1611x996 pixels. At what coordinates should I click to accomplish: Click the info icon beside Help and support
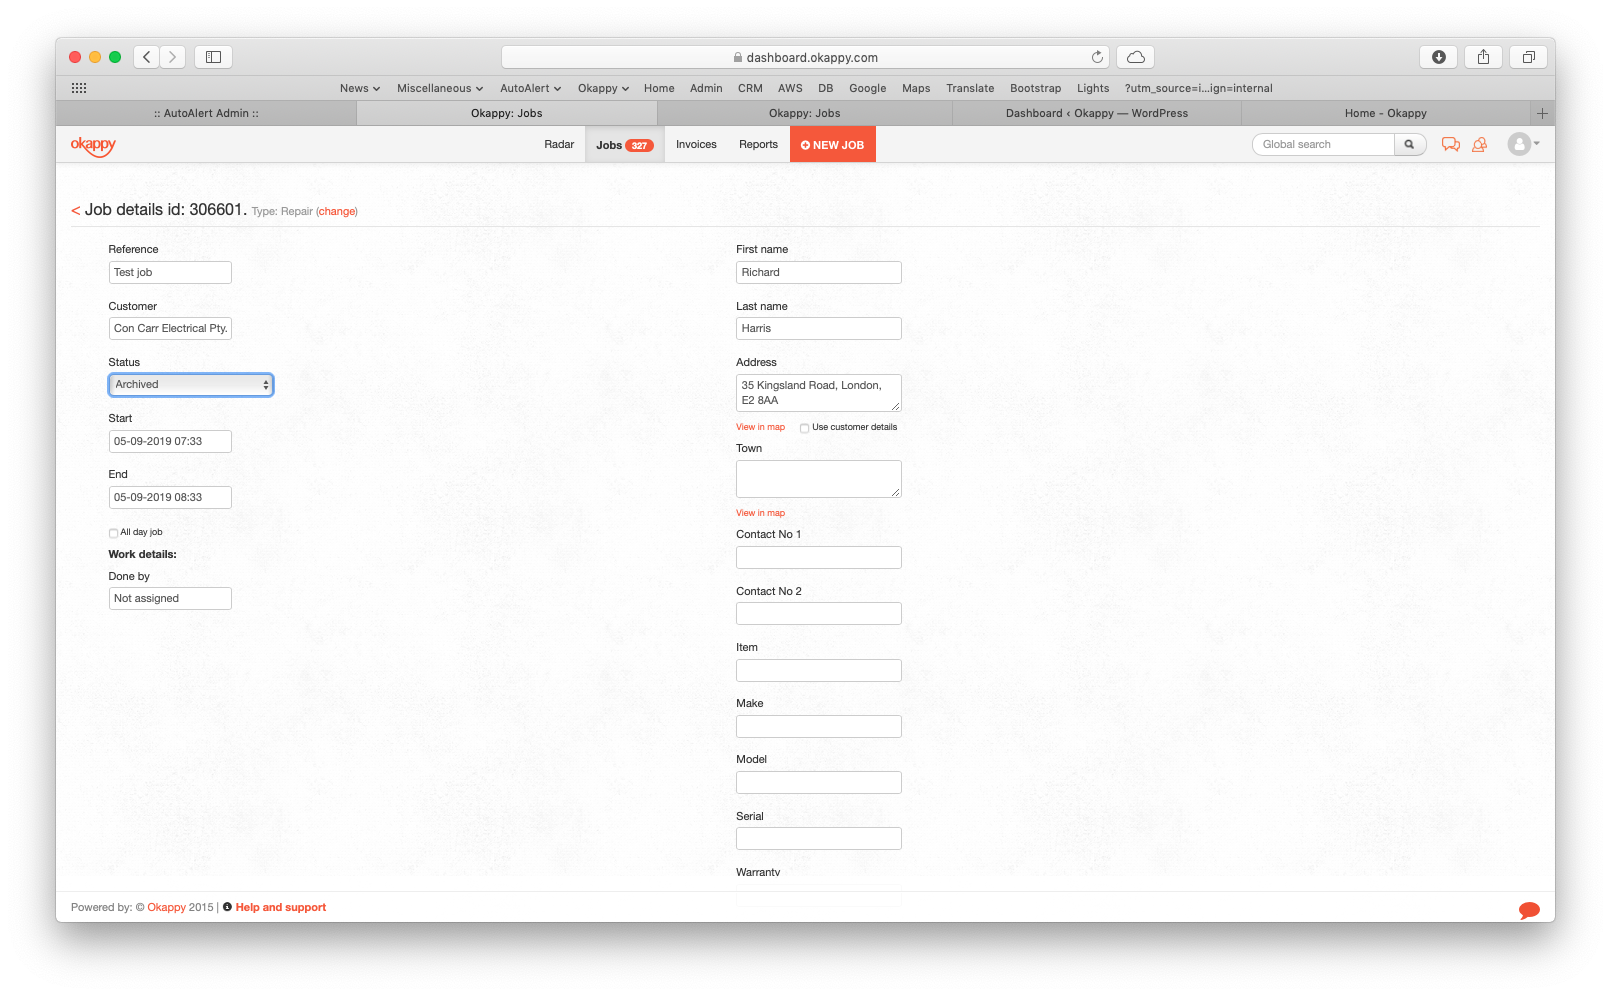[x=227, y=907]
